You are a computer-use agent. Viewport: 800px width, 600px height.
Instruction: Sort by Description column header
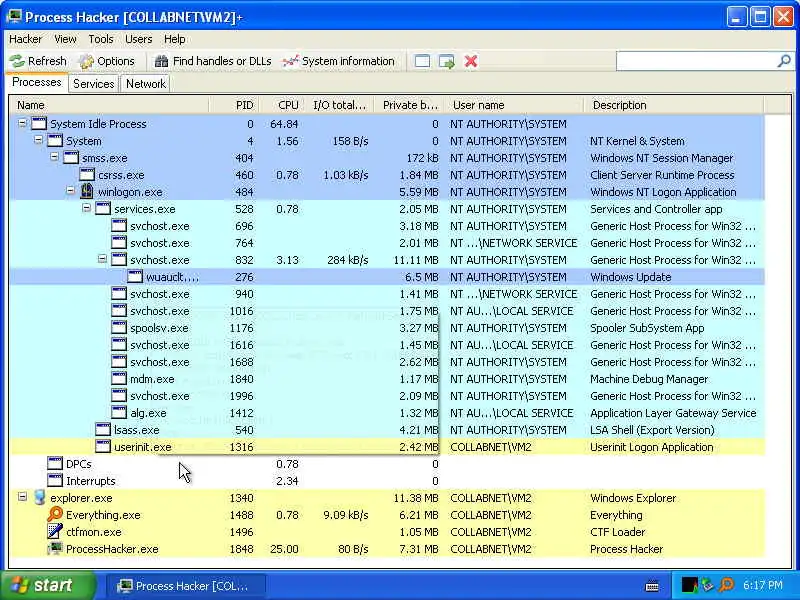673,105
